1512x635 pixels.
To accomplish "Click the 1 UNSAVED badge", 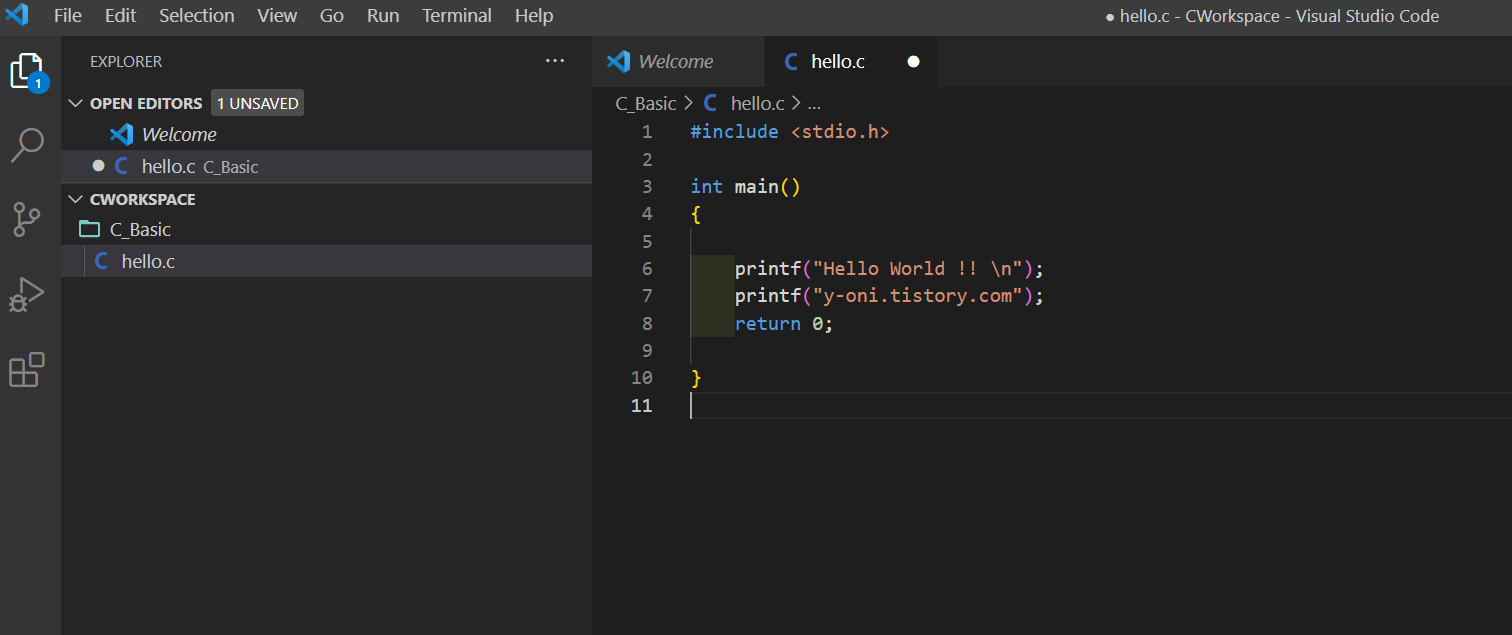I will point(257,103).
